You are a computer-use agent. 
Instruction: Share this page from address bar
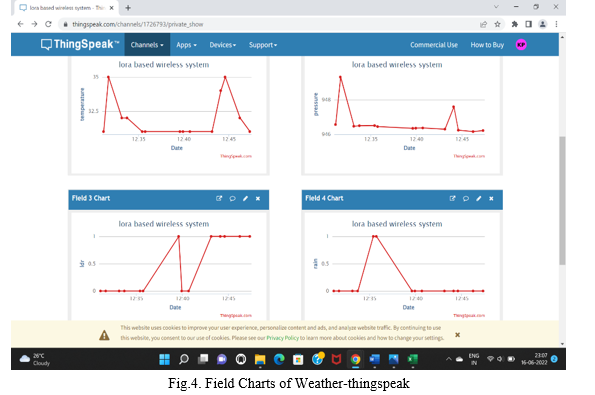[x=483, y=24]
